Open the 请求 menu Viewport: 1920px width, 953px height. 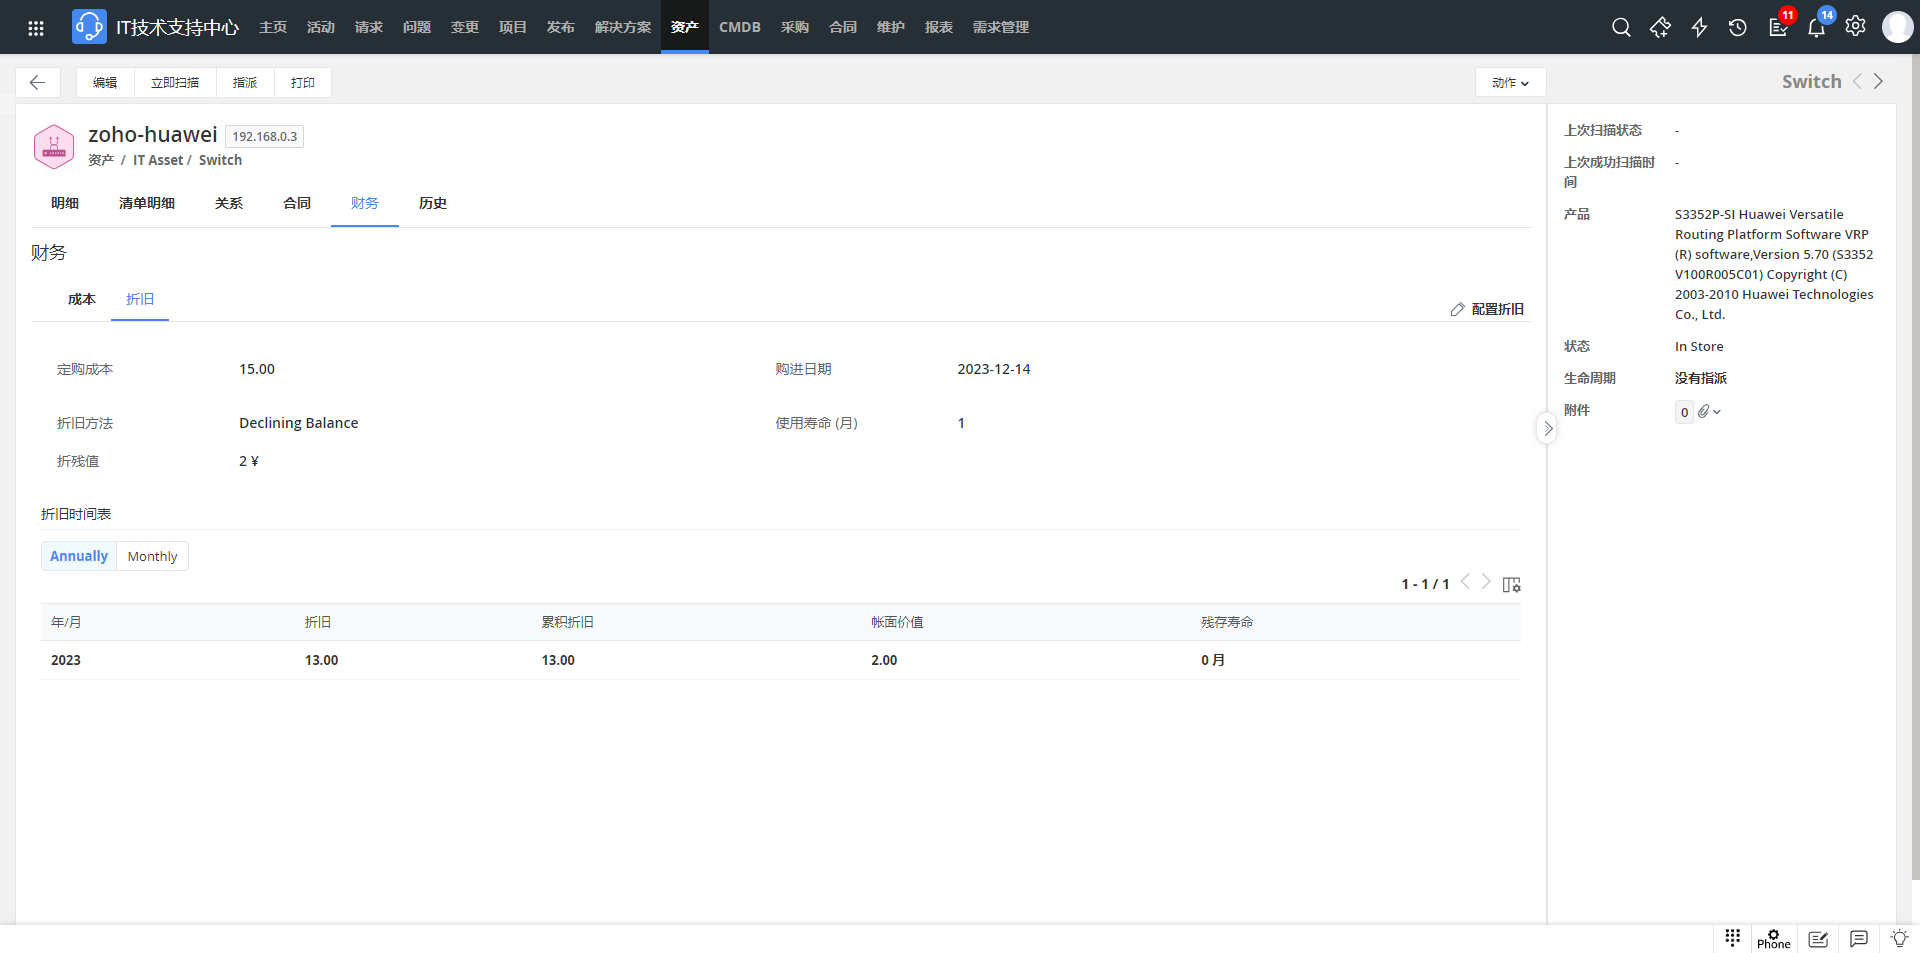[369, 27]
